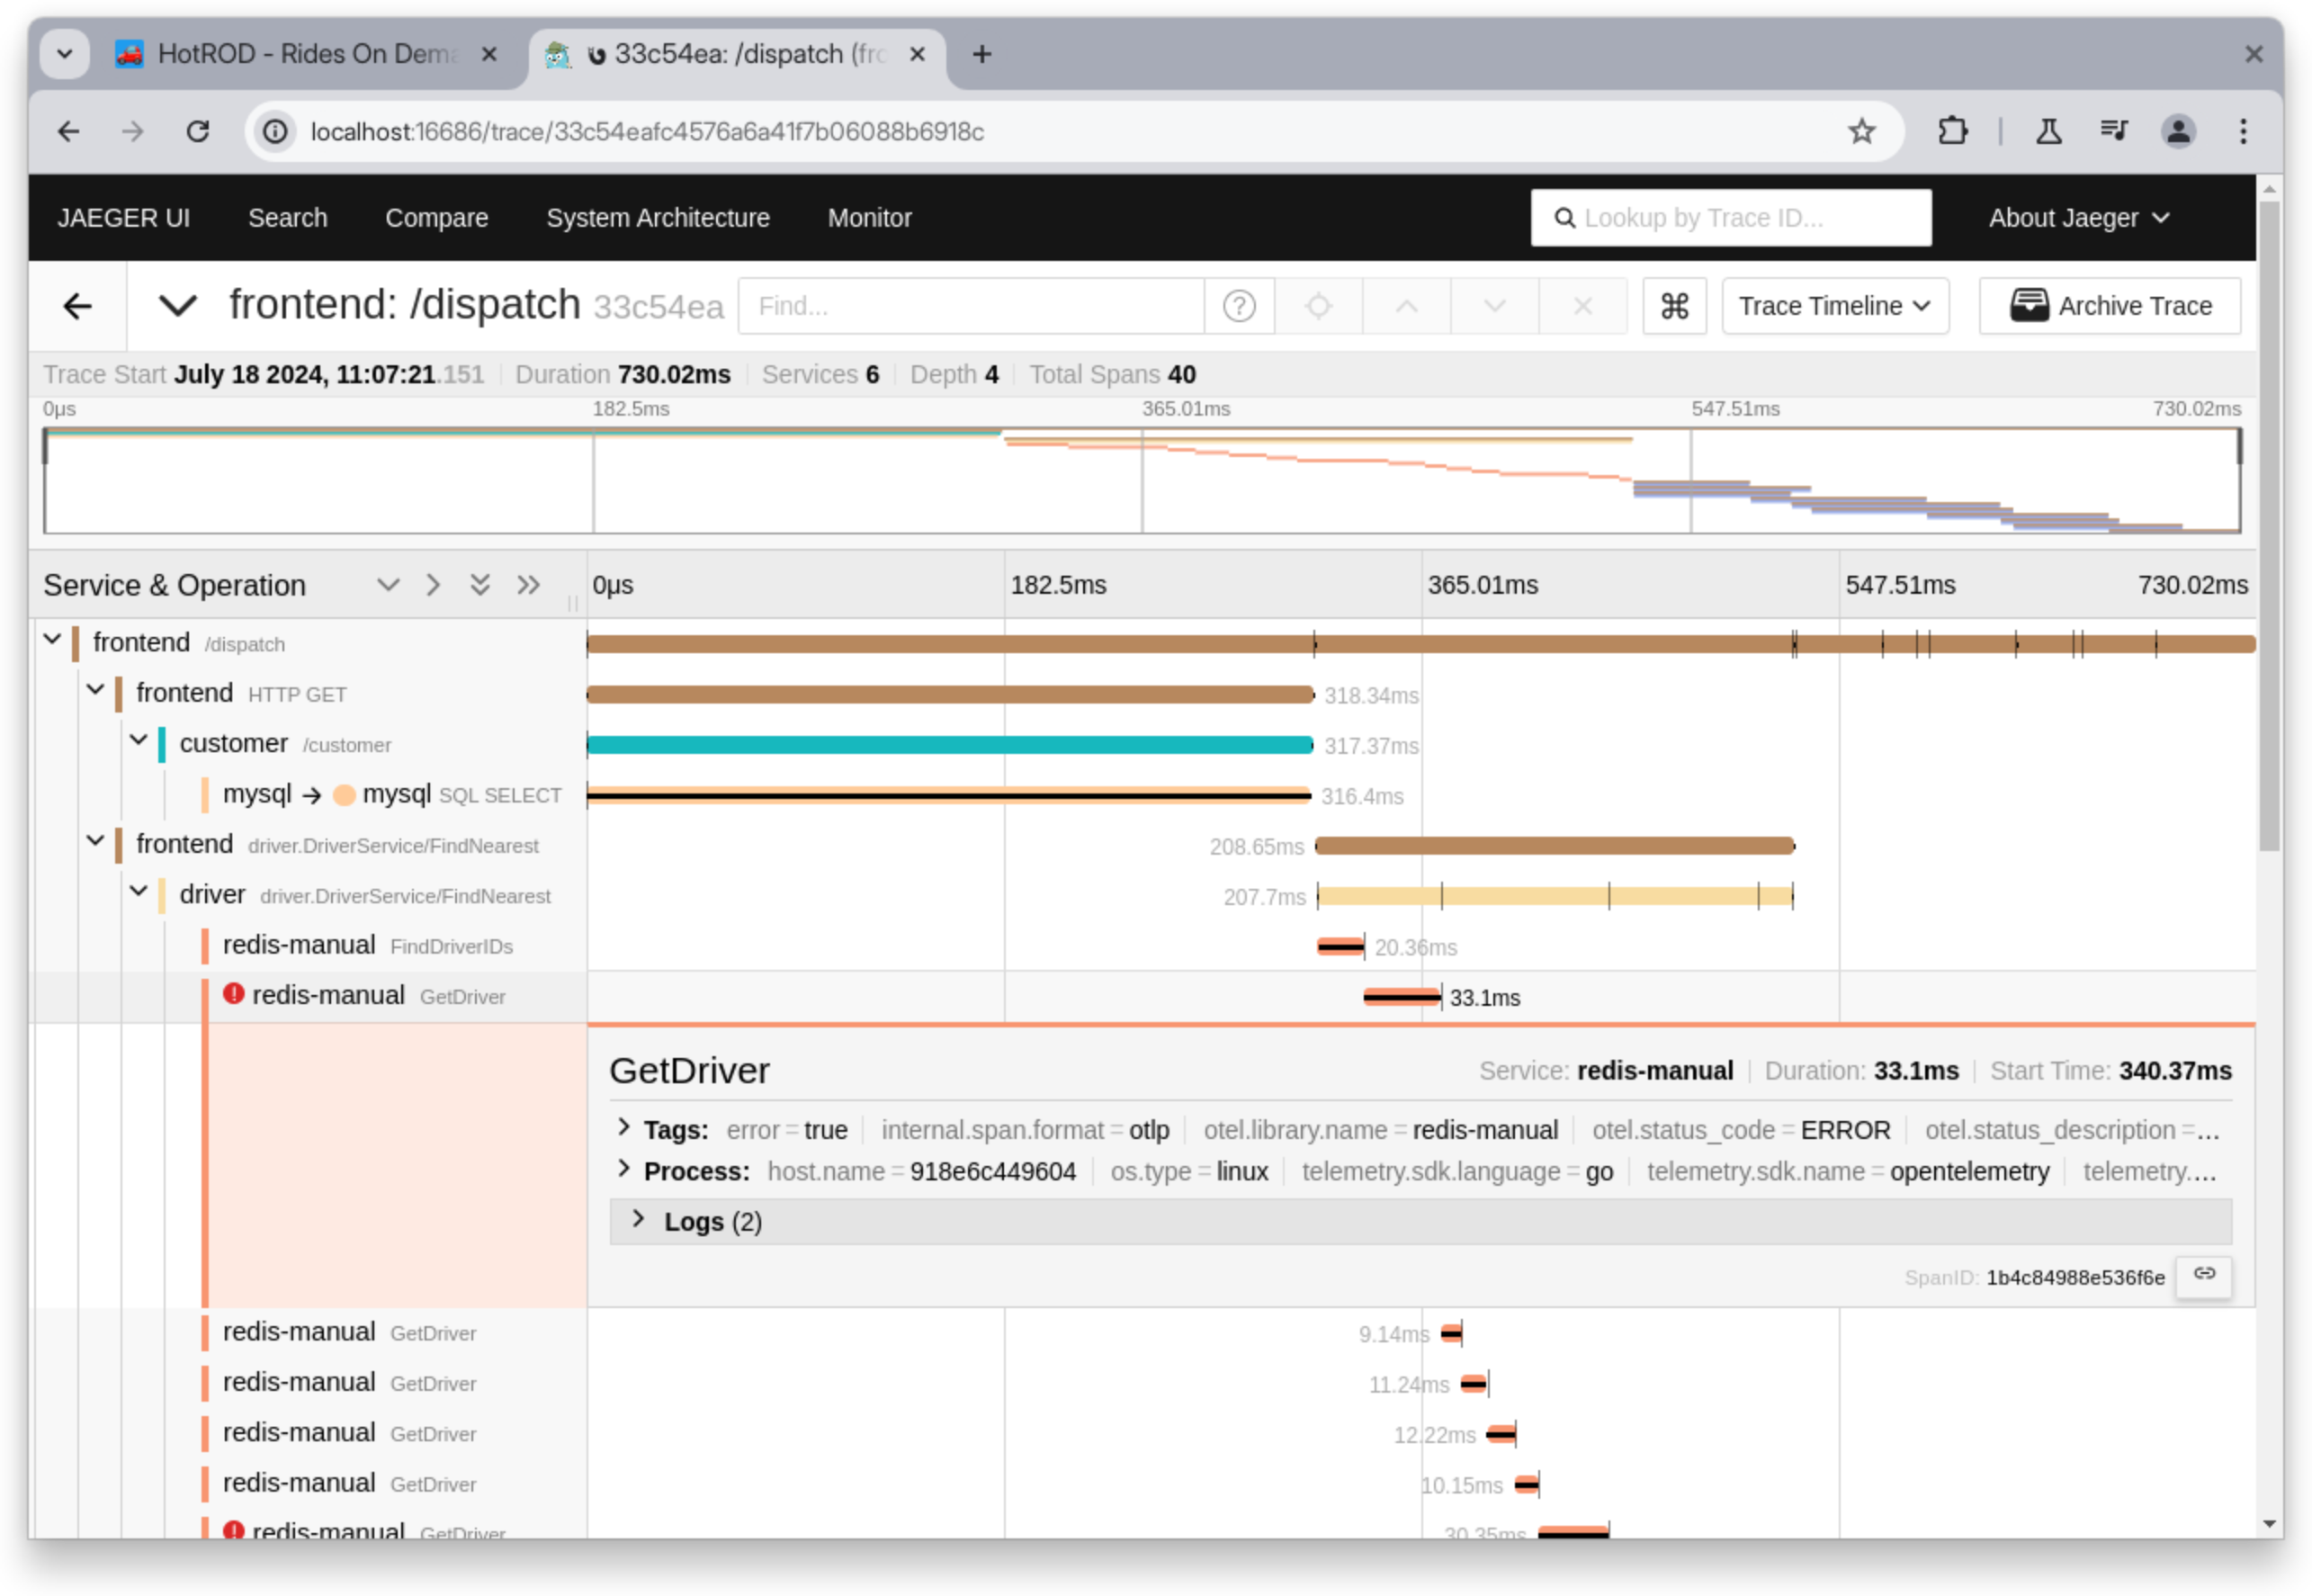Expand the Tags section of GetDriver

624,1129
